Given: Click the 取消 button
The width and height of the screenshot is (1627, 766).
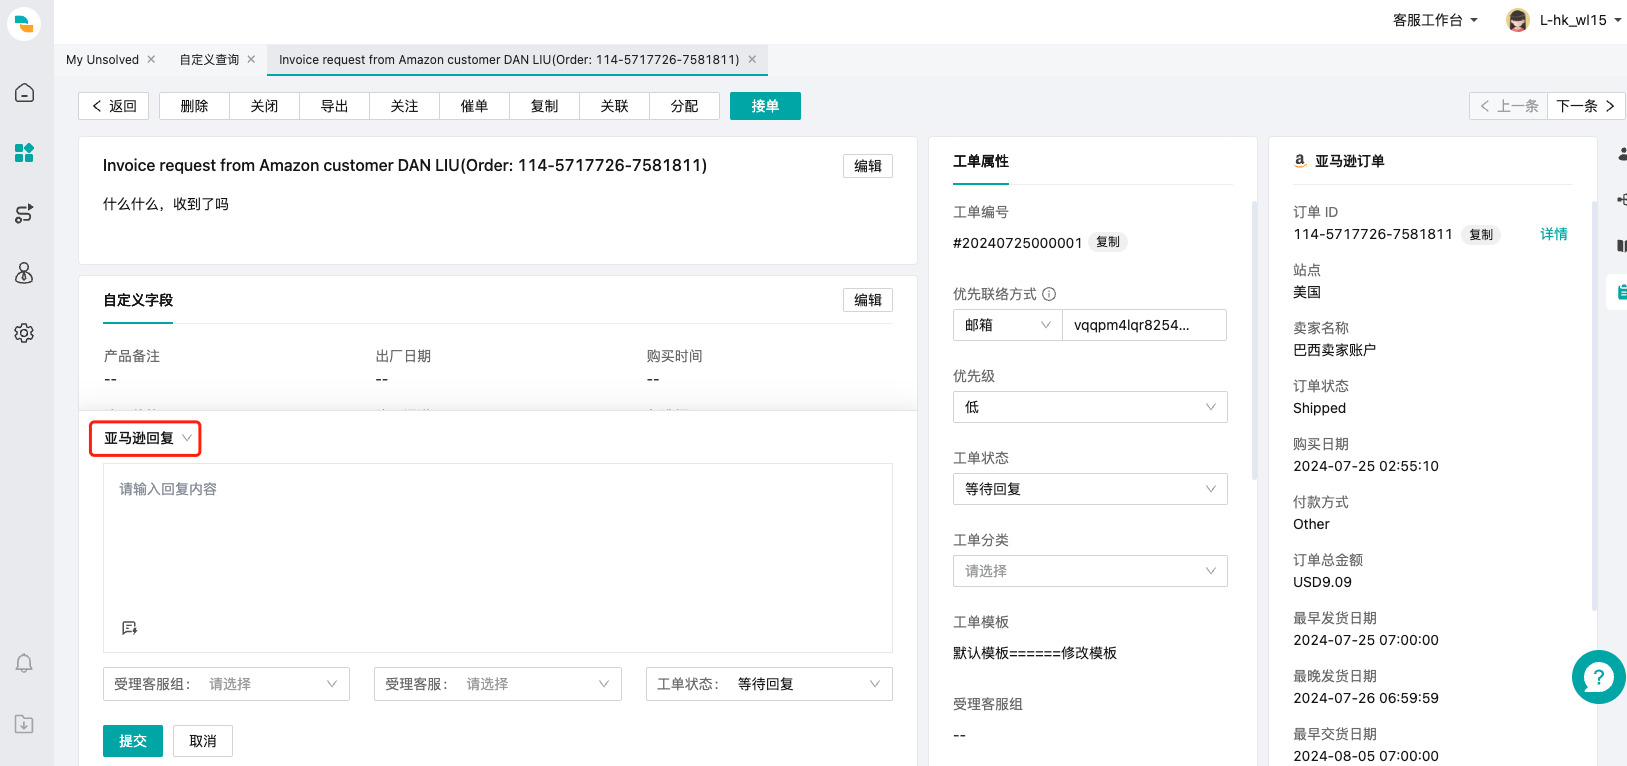Looking at the screenshot, I should [x=203, y=741].
